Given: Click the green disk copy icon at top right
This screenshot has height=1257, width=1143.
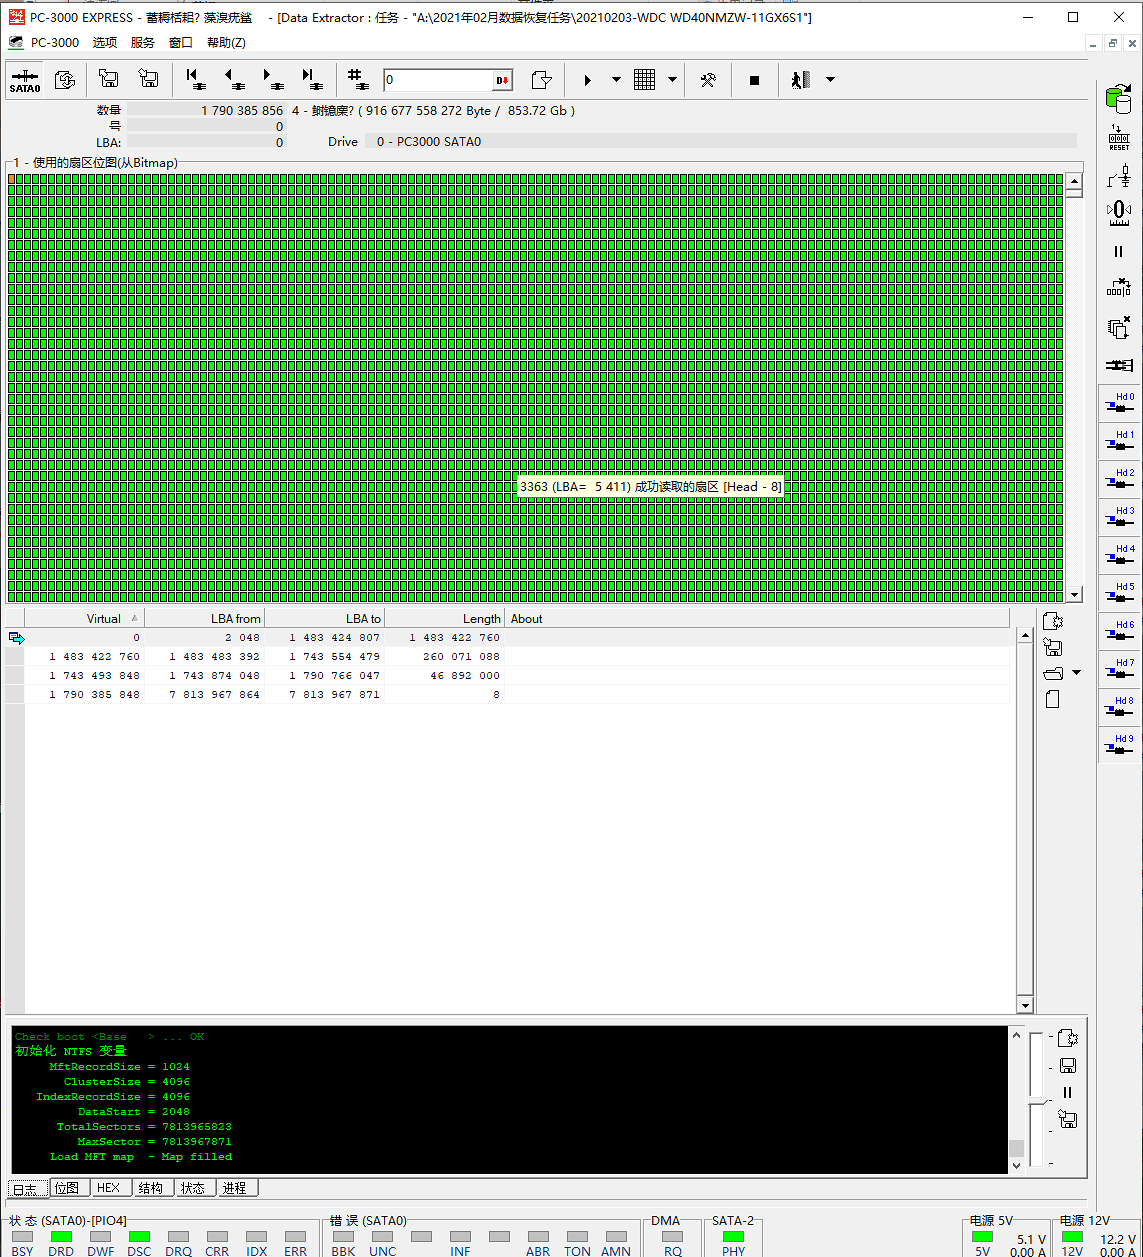Looking at the screenshot, I should click(x=1118, y=98).
